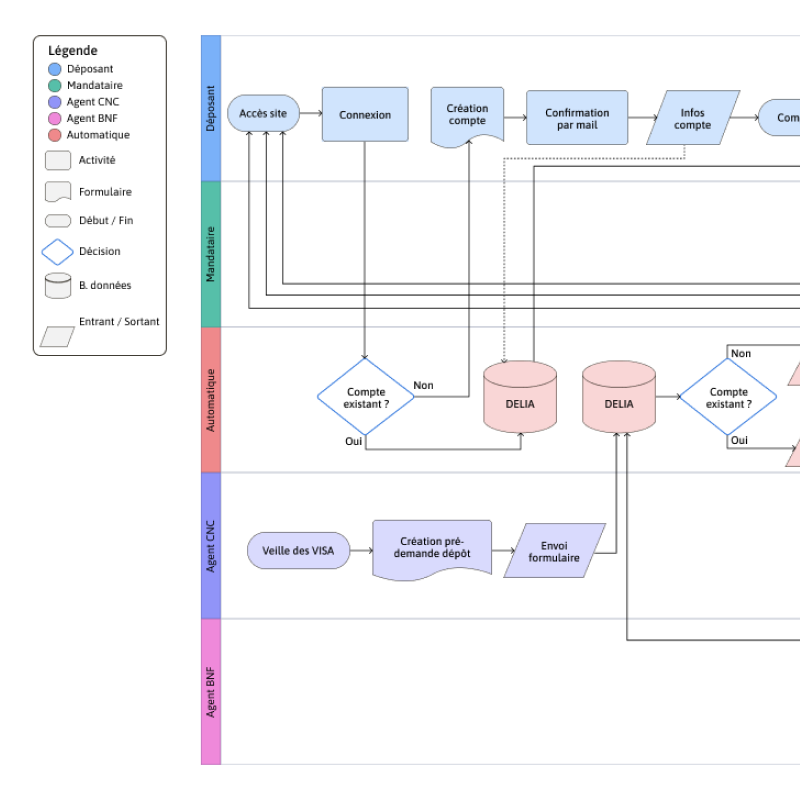The height and width of the screenshot is (800, 800).
Task: Click the red Automatique legend circle
Action: [55, 135]
